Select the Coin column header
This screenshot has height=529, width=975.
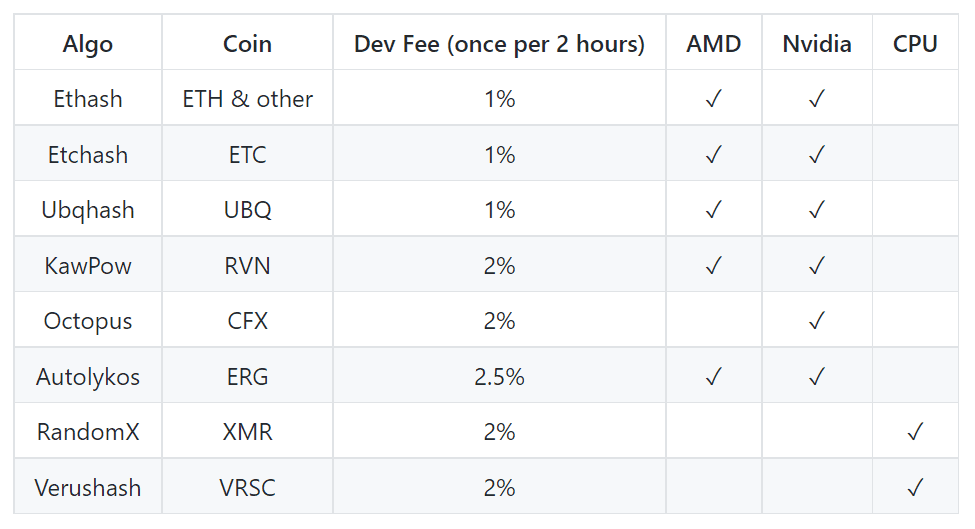247,44
